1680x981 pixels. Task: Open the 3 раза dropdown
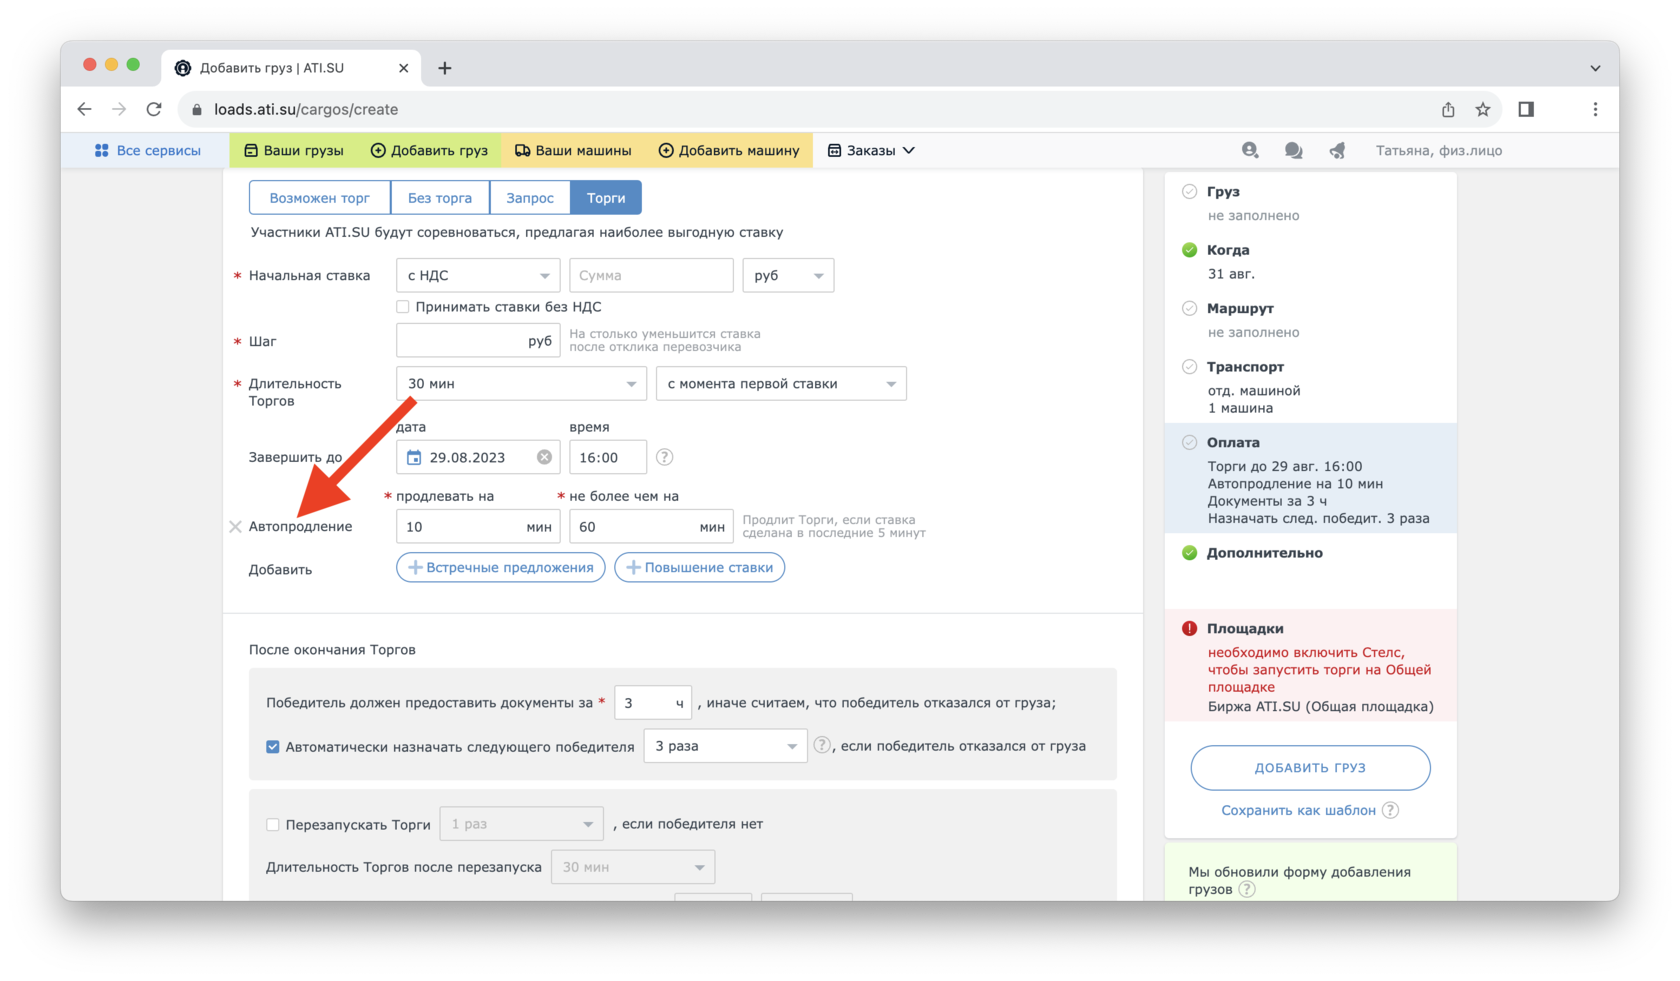725,746
